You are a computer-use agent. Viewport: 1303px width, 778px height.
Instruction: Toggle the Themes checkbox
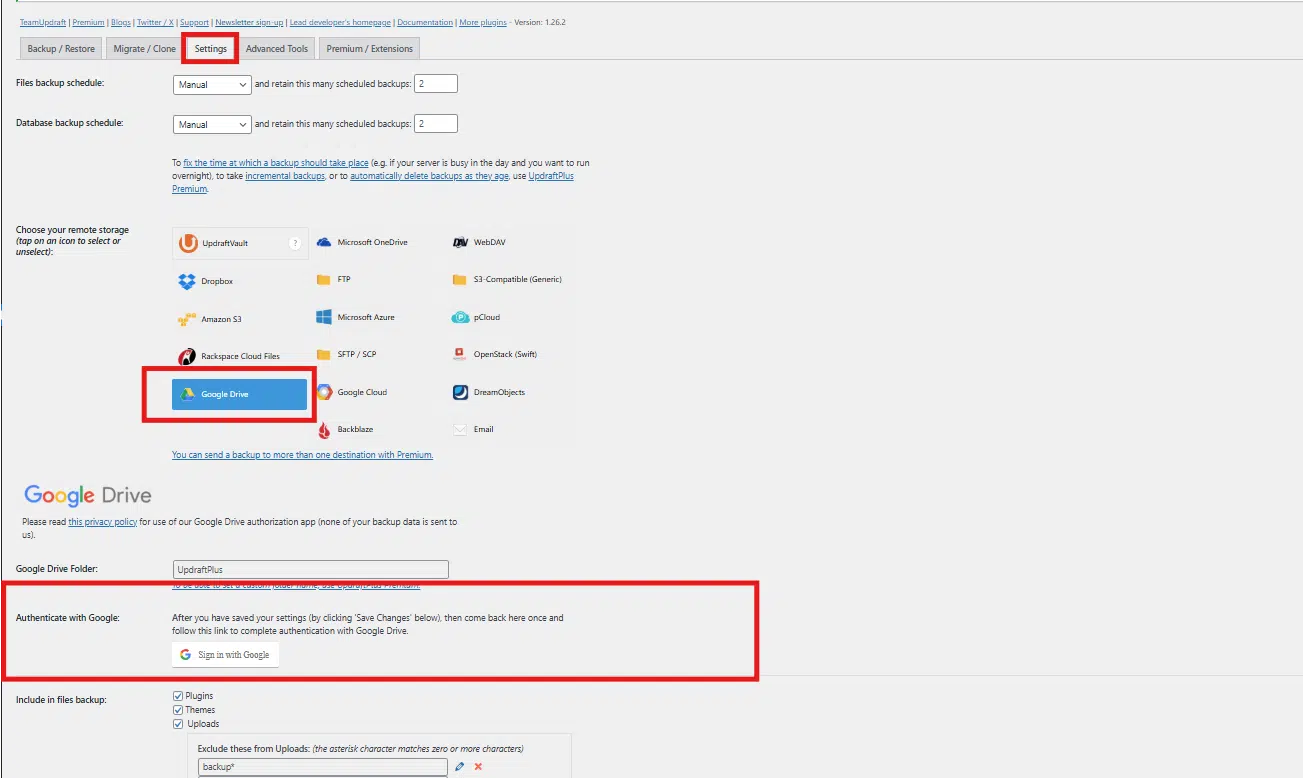[178, 709]
